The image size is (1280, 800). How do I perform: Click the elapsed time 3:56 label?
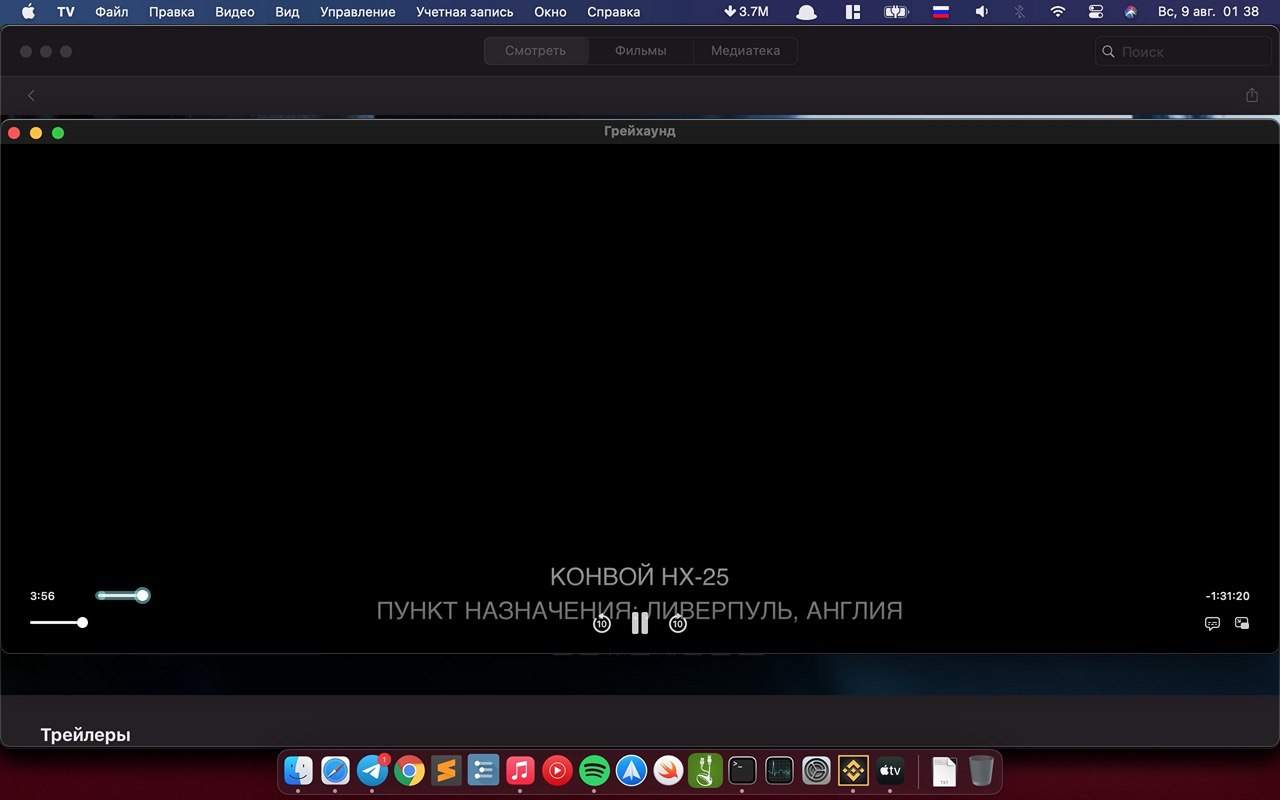click(x=42, y=596)
